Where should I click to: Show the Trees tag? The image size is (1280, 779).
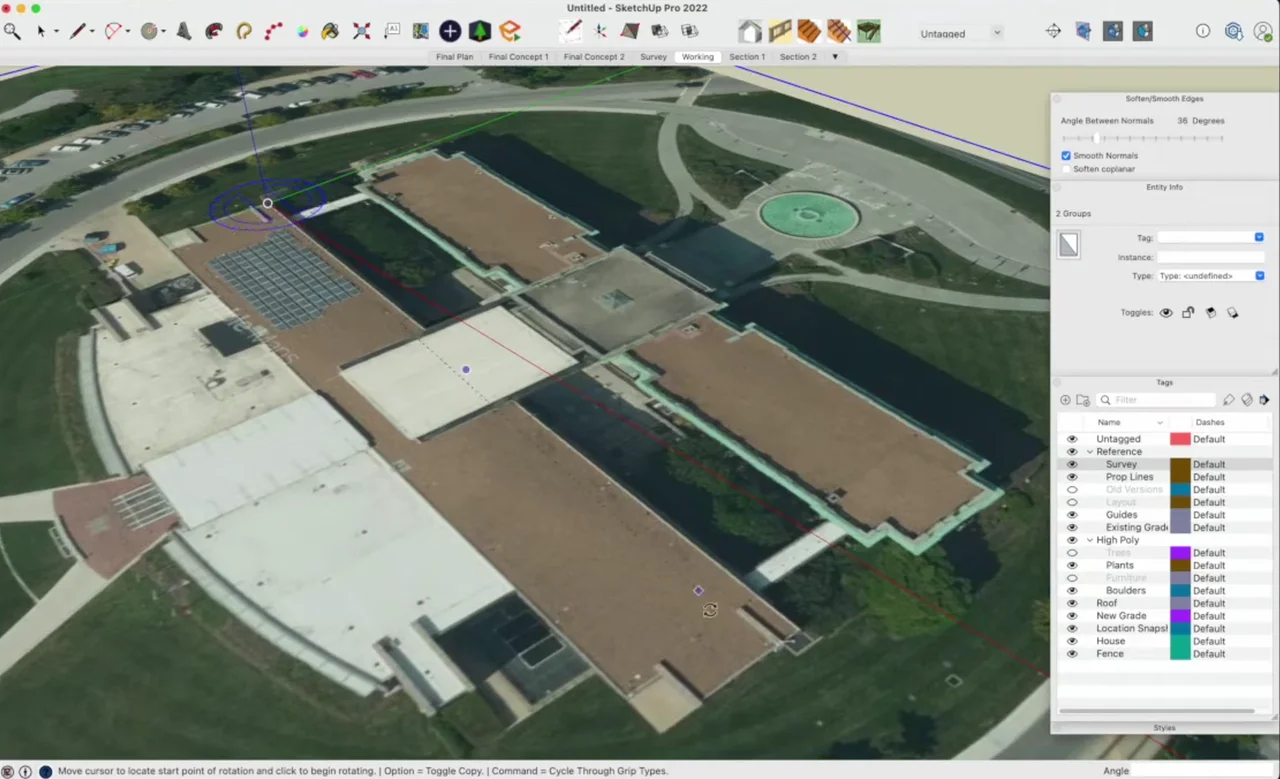click(x=1072, y=553)
